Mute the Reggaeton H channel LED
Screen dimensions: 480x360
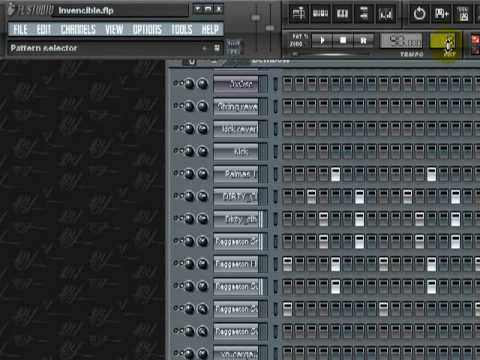click(176, 263)
